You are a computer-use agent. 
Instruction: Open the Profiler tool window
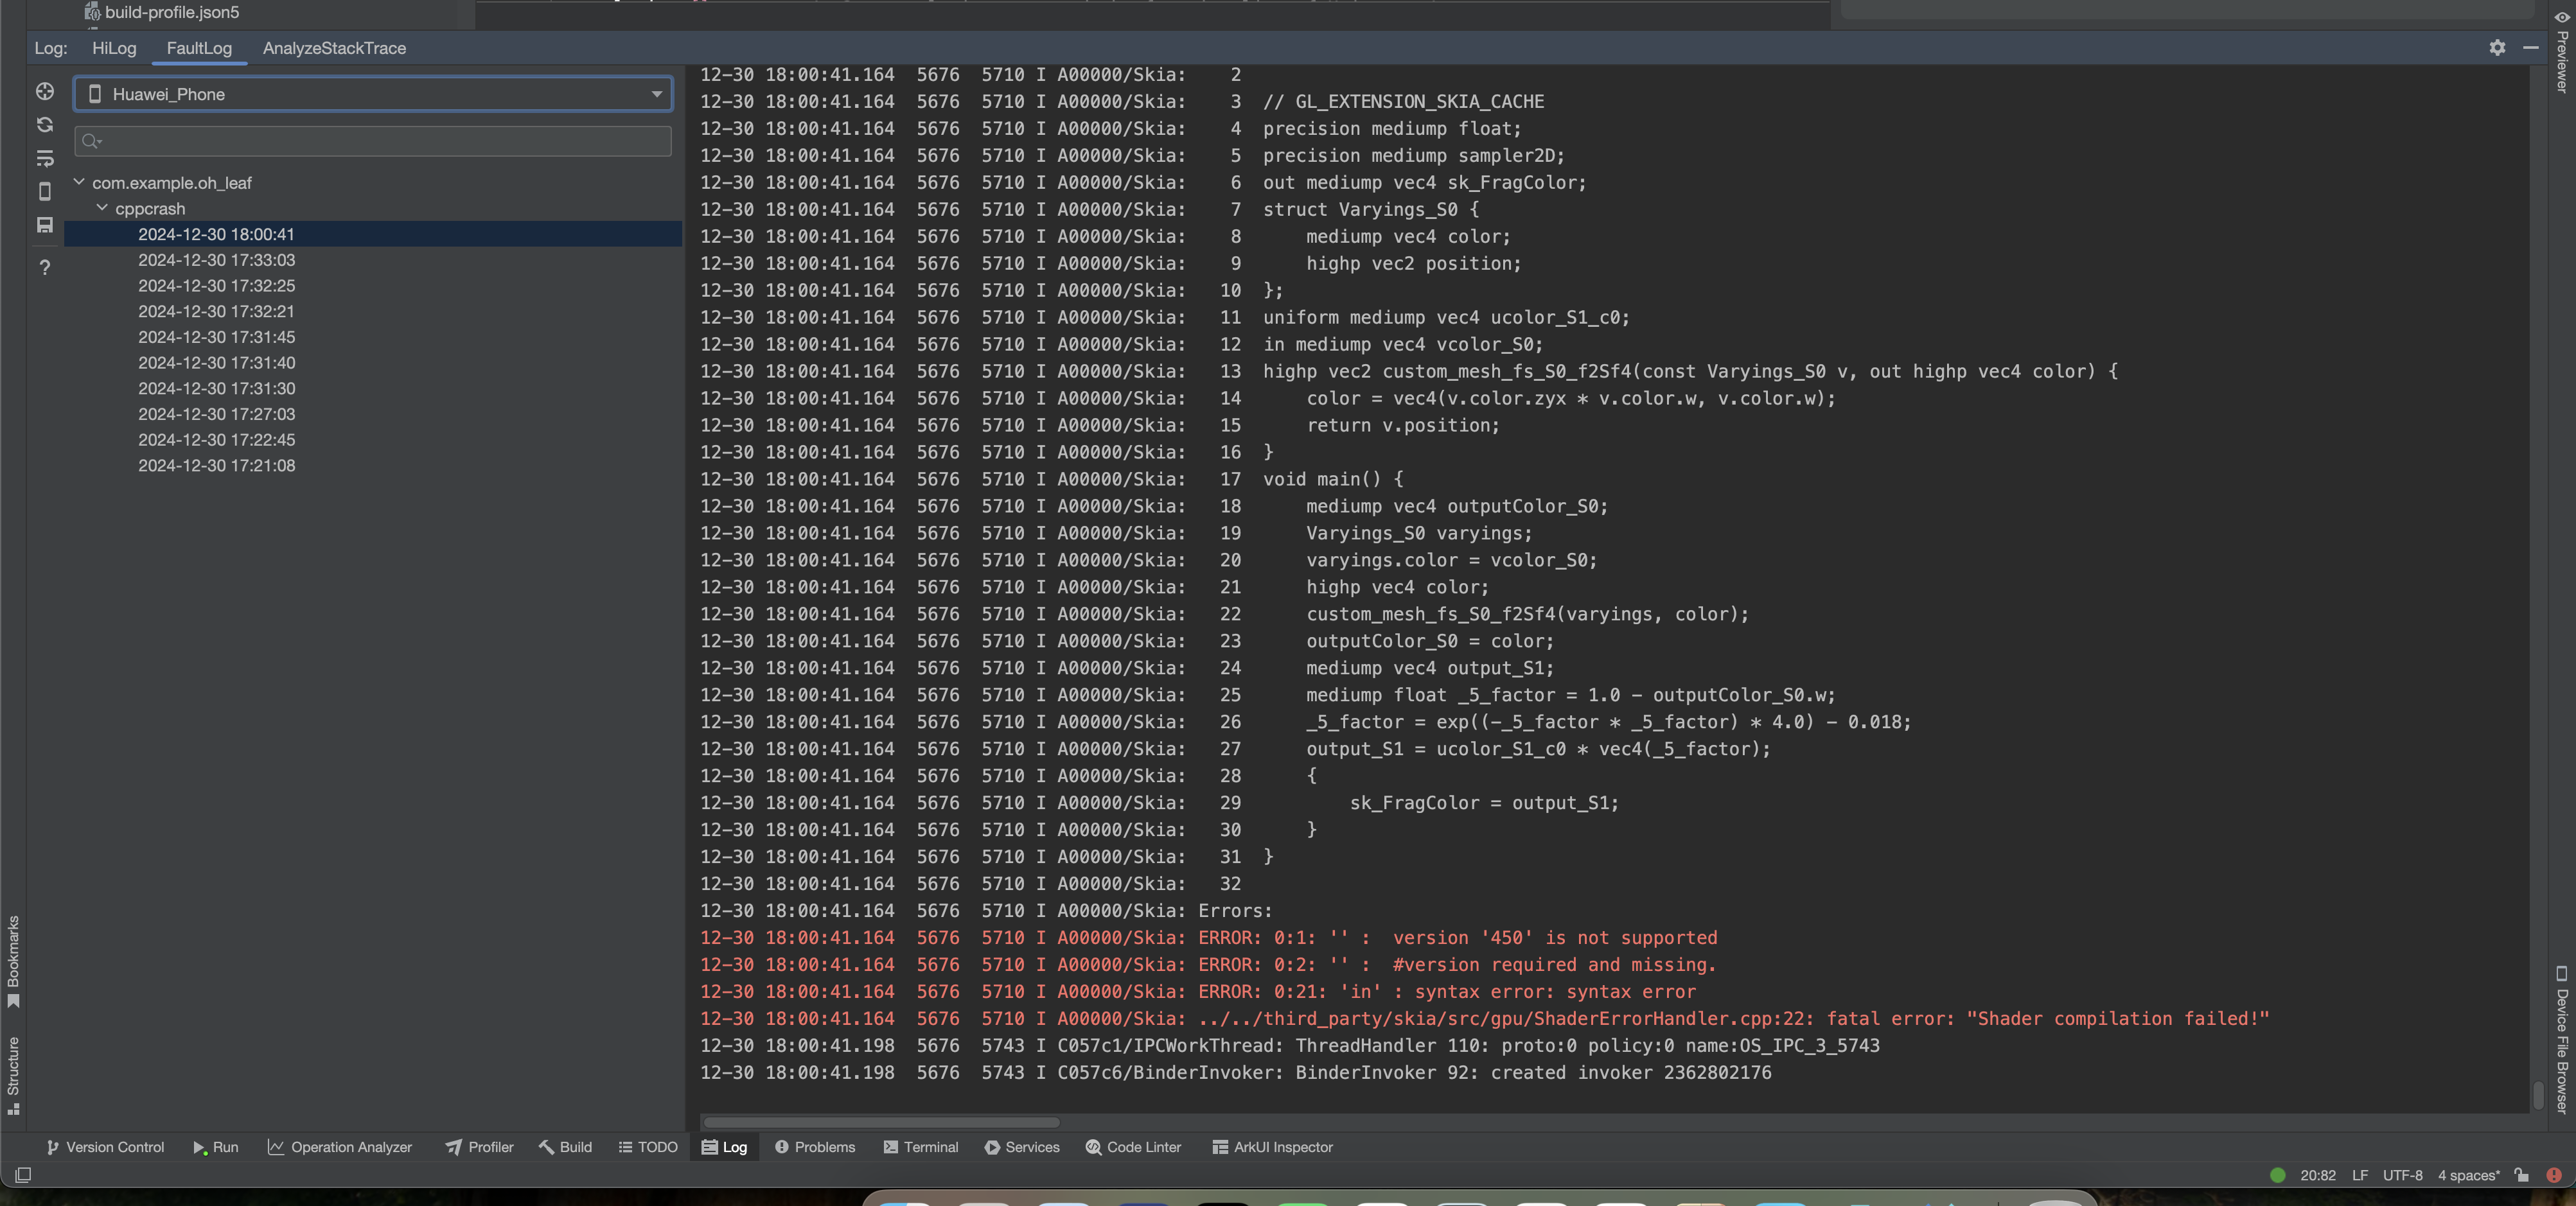coord(480,1147)
